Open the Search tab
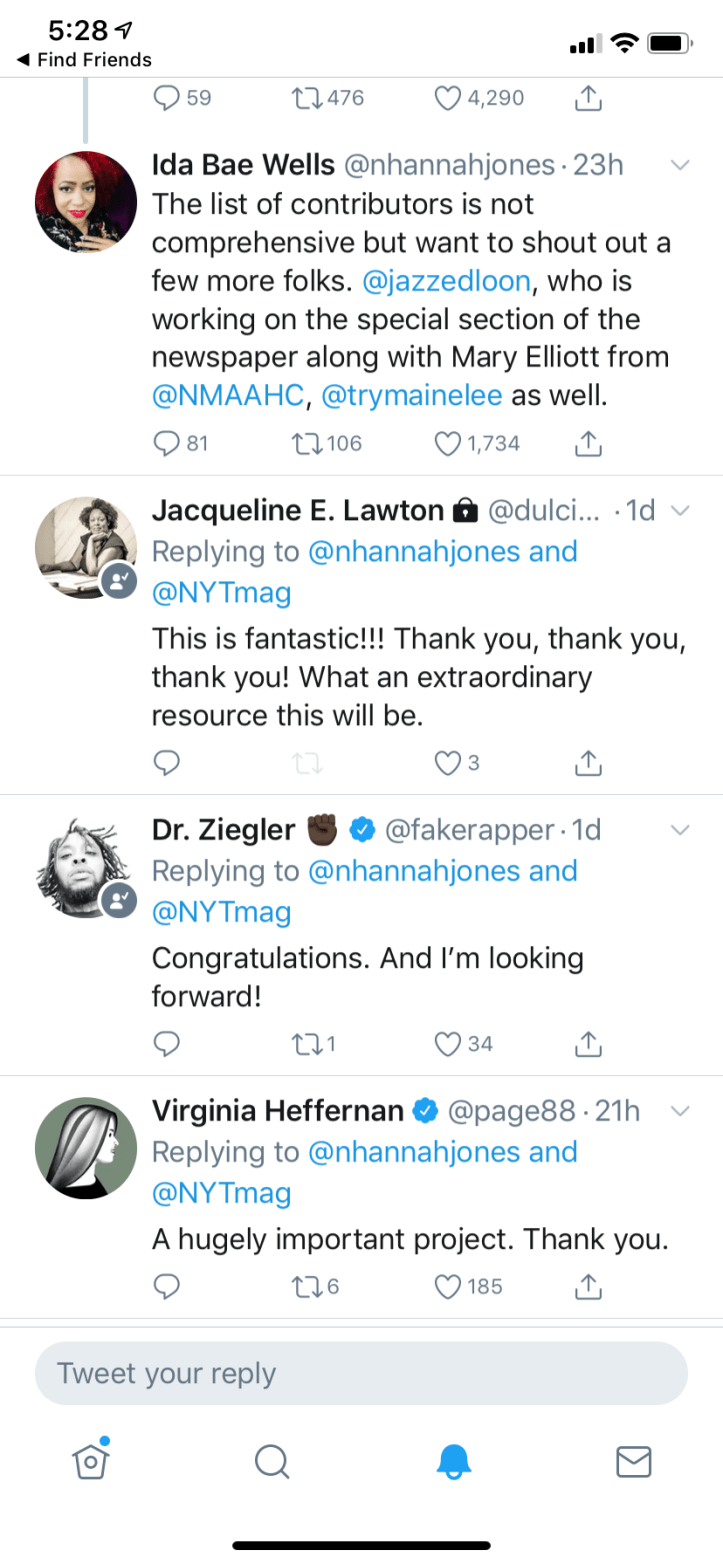723x1564 pixels. [271, 1462]
